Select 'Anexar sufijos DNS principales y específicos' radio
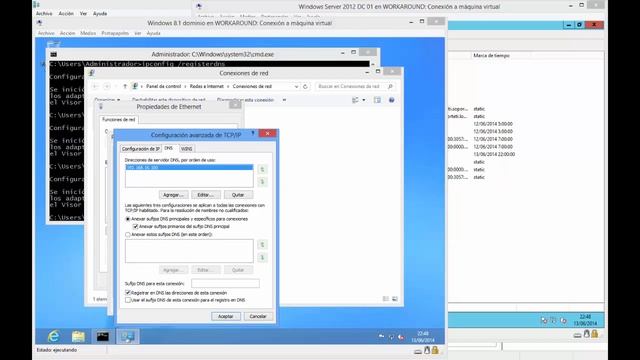640x360 pixels. click(x=128, y=219)
